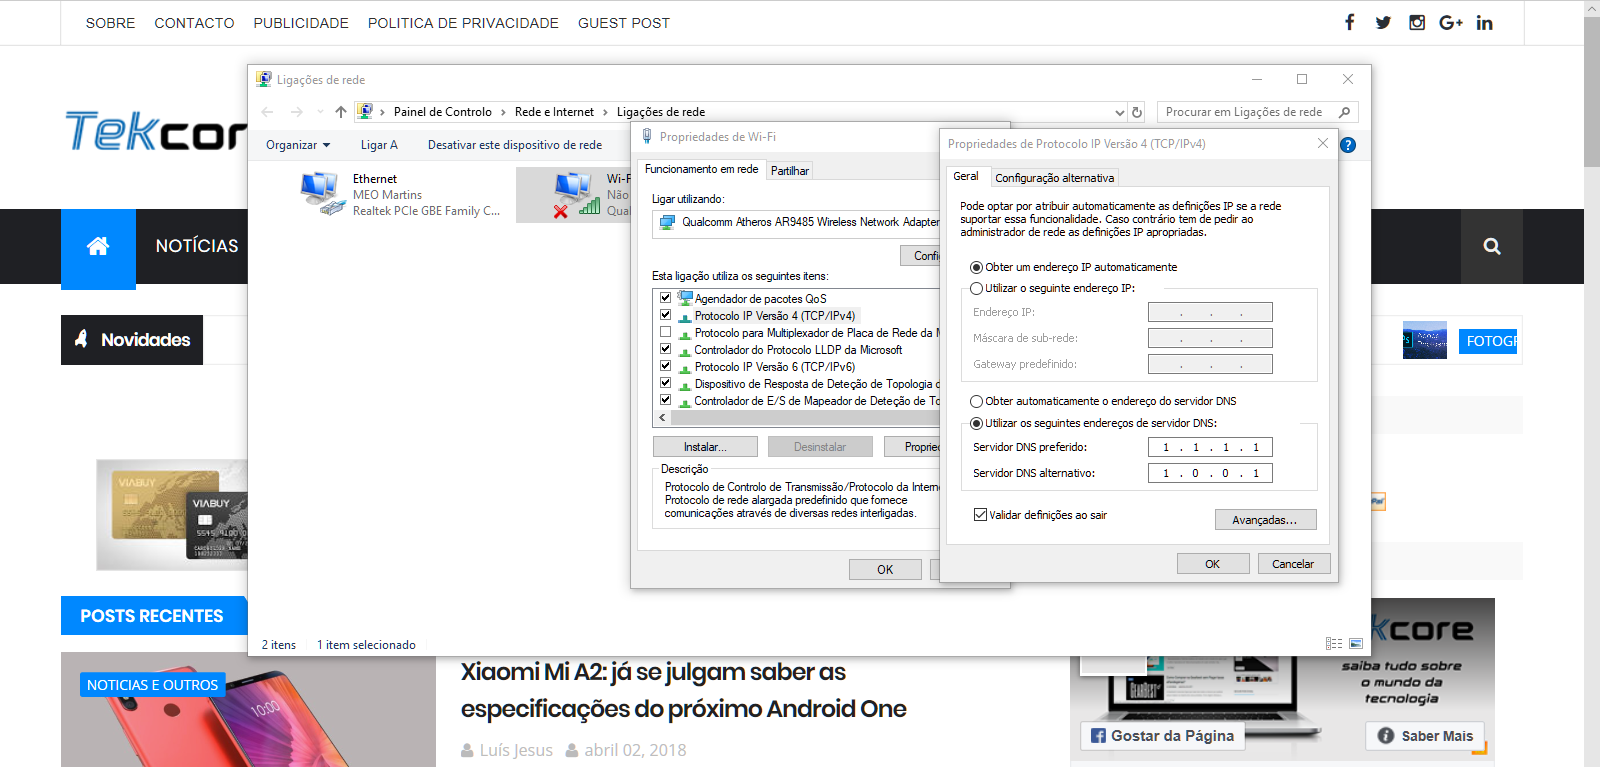The image size is (1600, 767).
Task: Open the Configuração alternativa tab
Action: (x=1054, y=178)
